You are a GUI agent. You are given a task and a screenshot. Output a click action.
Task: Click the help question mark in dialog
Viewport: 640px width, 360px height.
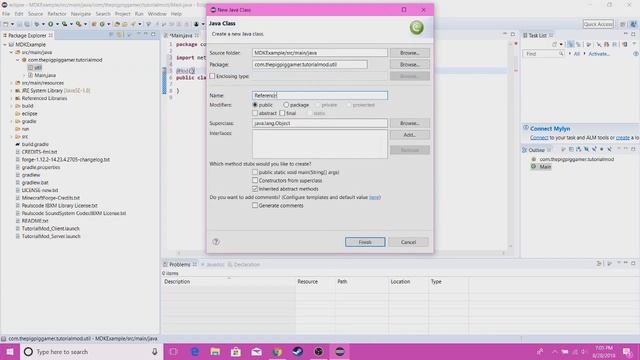pyautogui.click(x=216, y=242)
